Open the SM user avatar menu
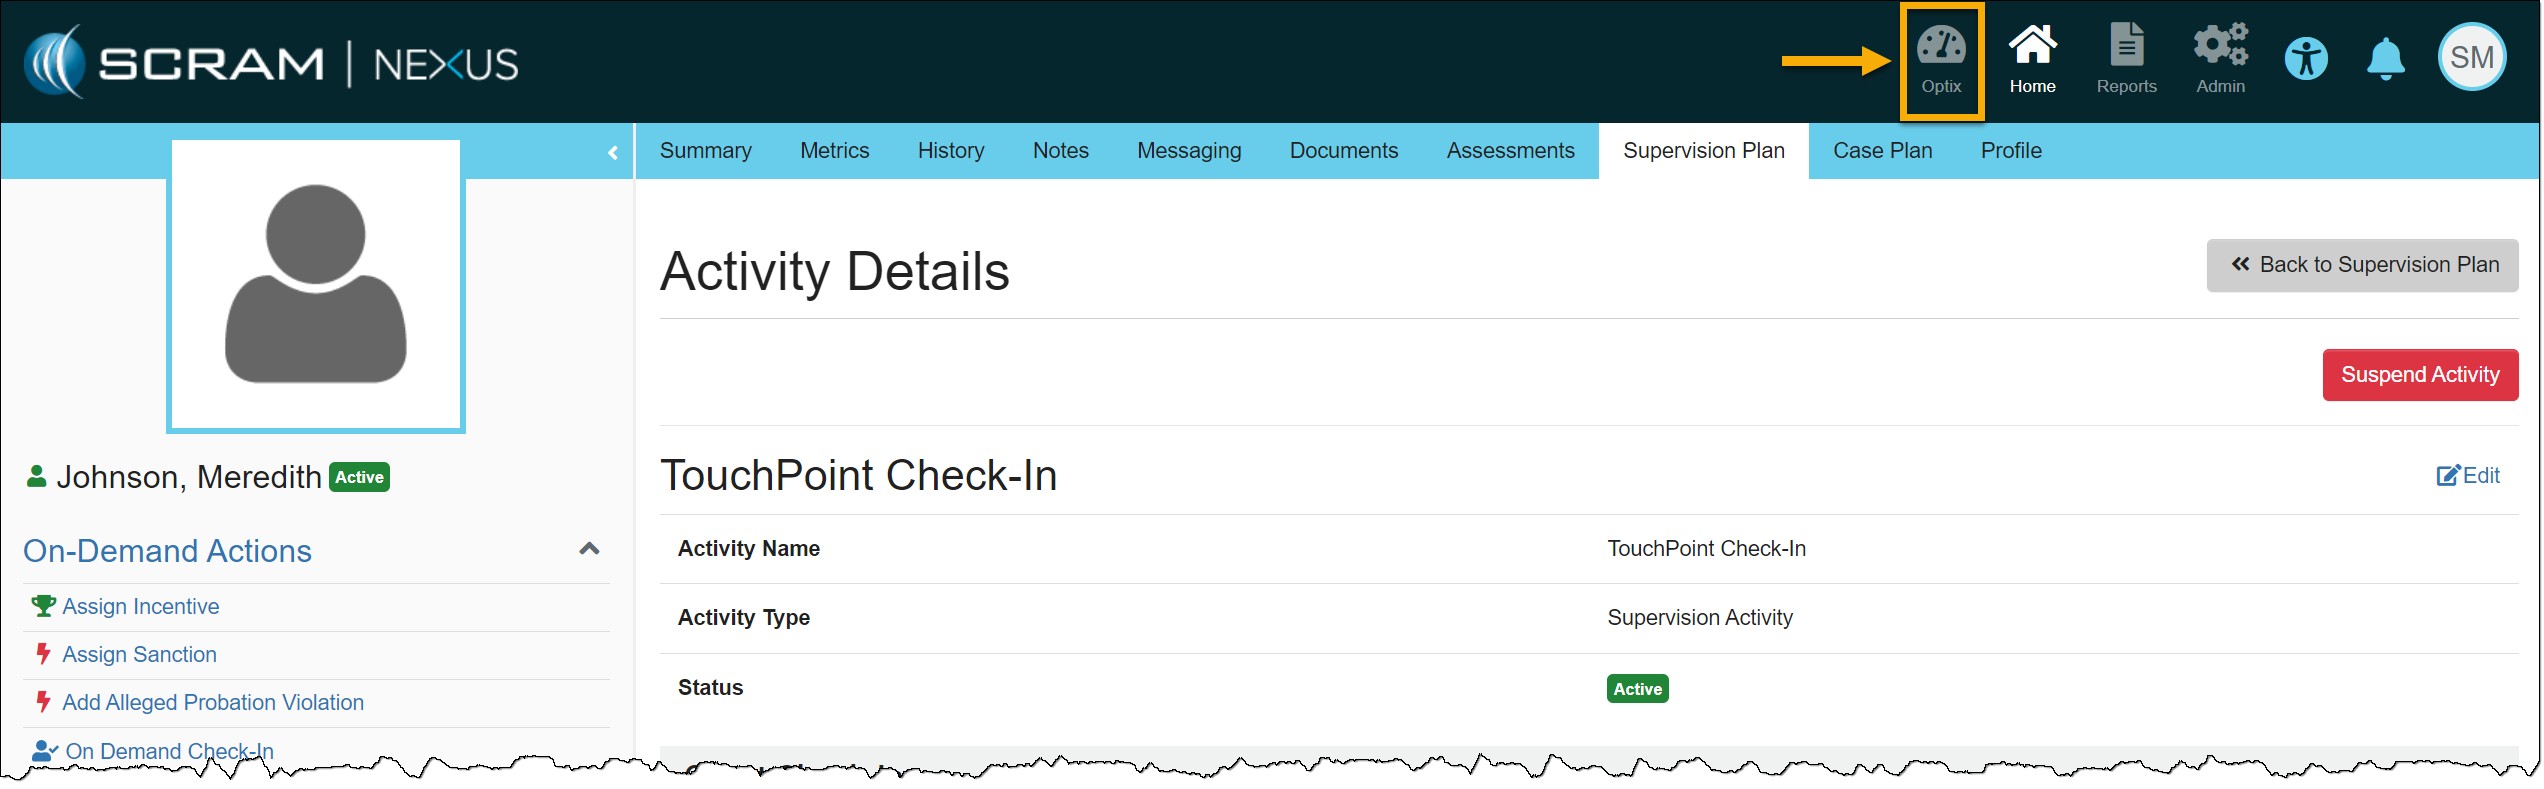The width and height of the screenshot is (2544, 789). click(2471, 57)
